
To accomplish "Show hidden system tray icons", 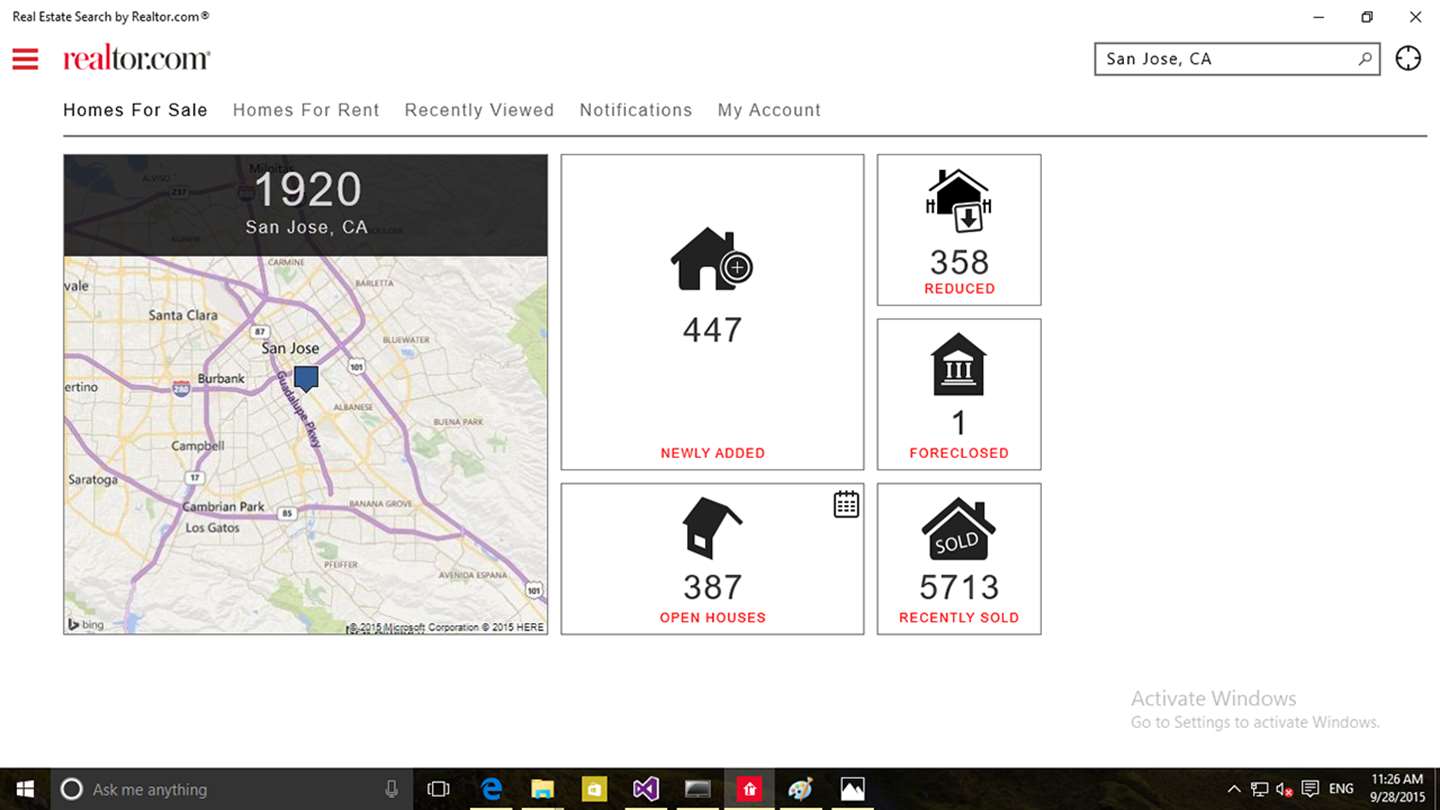I will coord(1234,789).
